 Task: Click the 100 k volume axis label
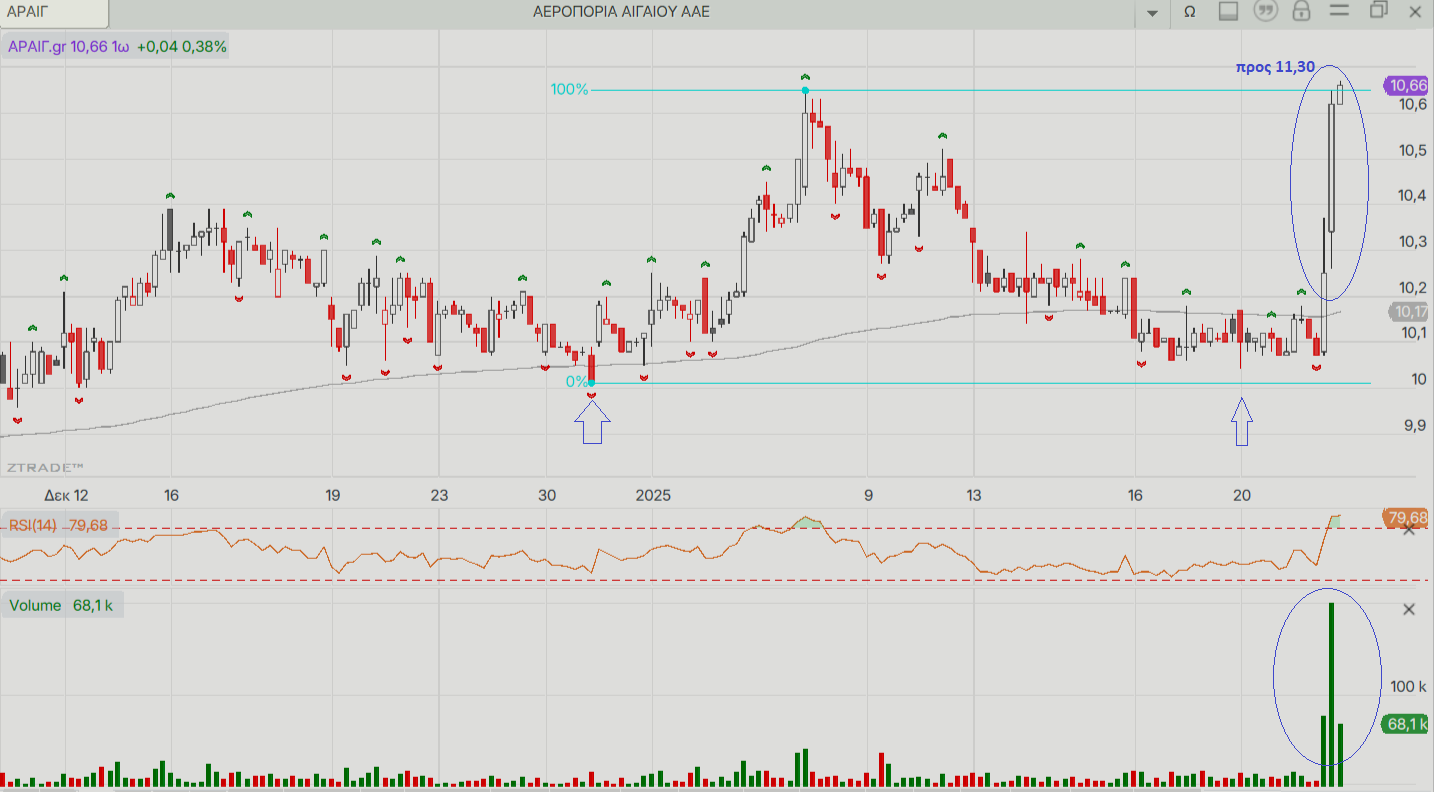1409,686
